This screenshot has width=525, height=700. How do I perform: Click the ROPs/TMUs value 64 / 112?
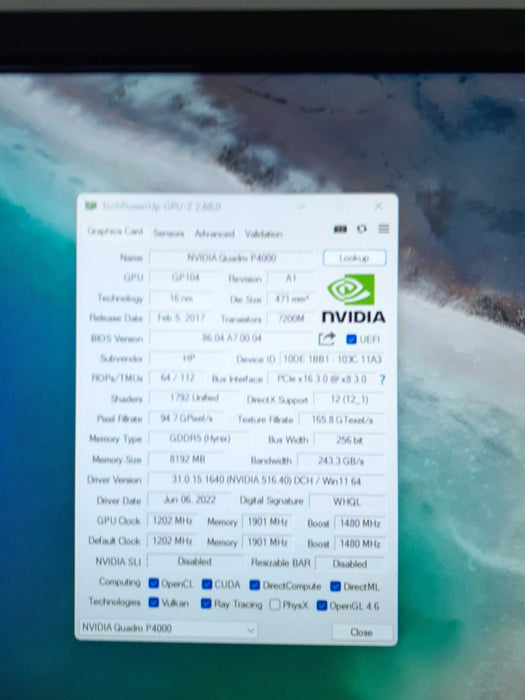coord(177,378)
